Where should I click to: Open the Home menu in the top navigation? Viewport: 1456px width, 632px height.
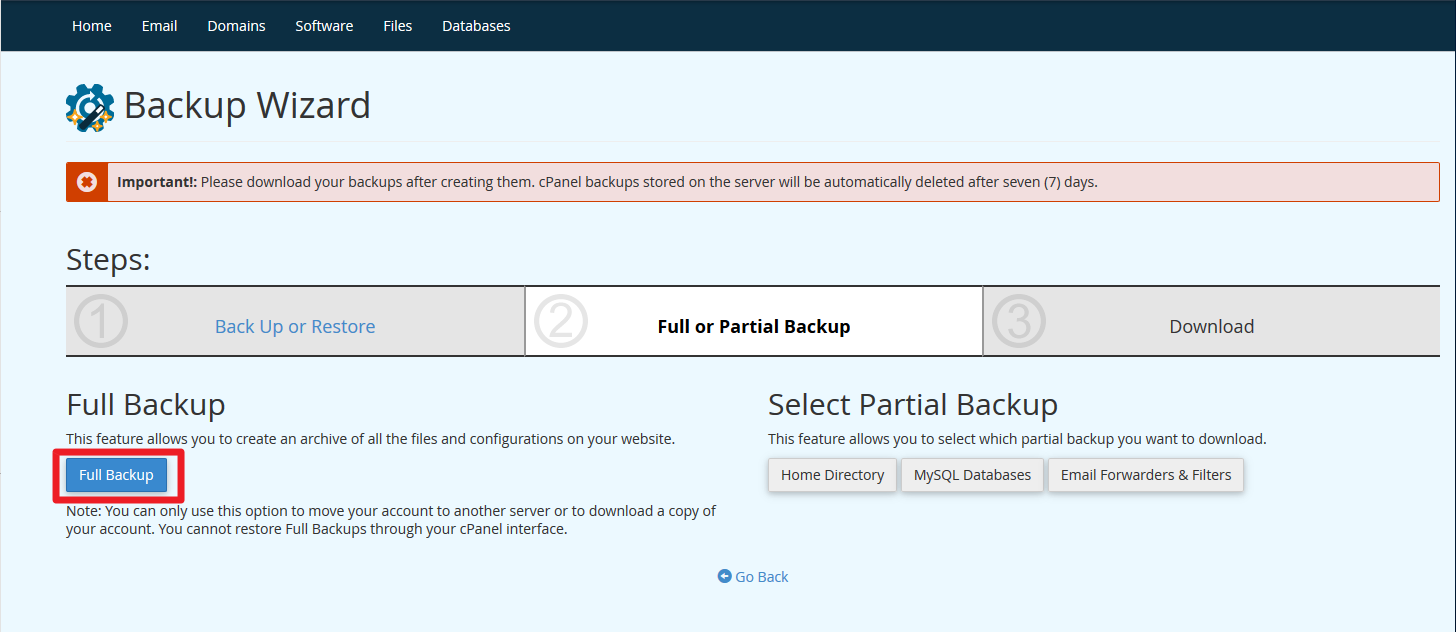tap(92, 26)
